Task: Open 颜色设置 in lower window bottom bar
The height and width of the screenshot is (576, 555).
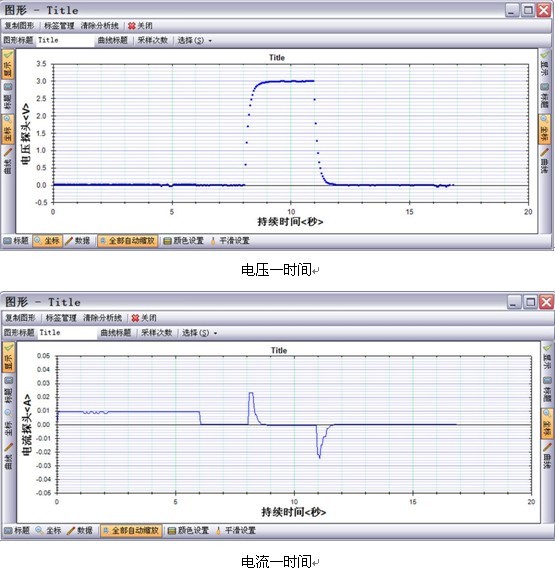Action: click(188, 530)
